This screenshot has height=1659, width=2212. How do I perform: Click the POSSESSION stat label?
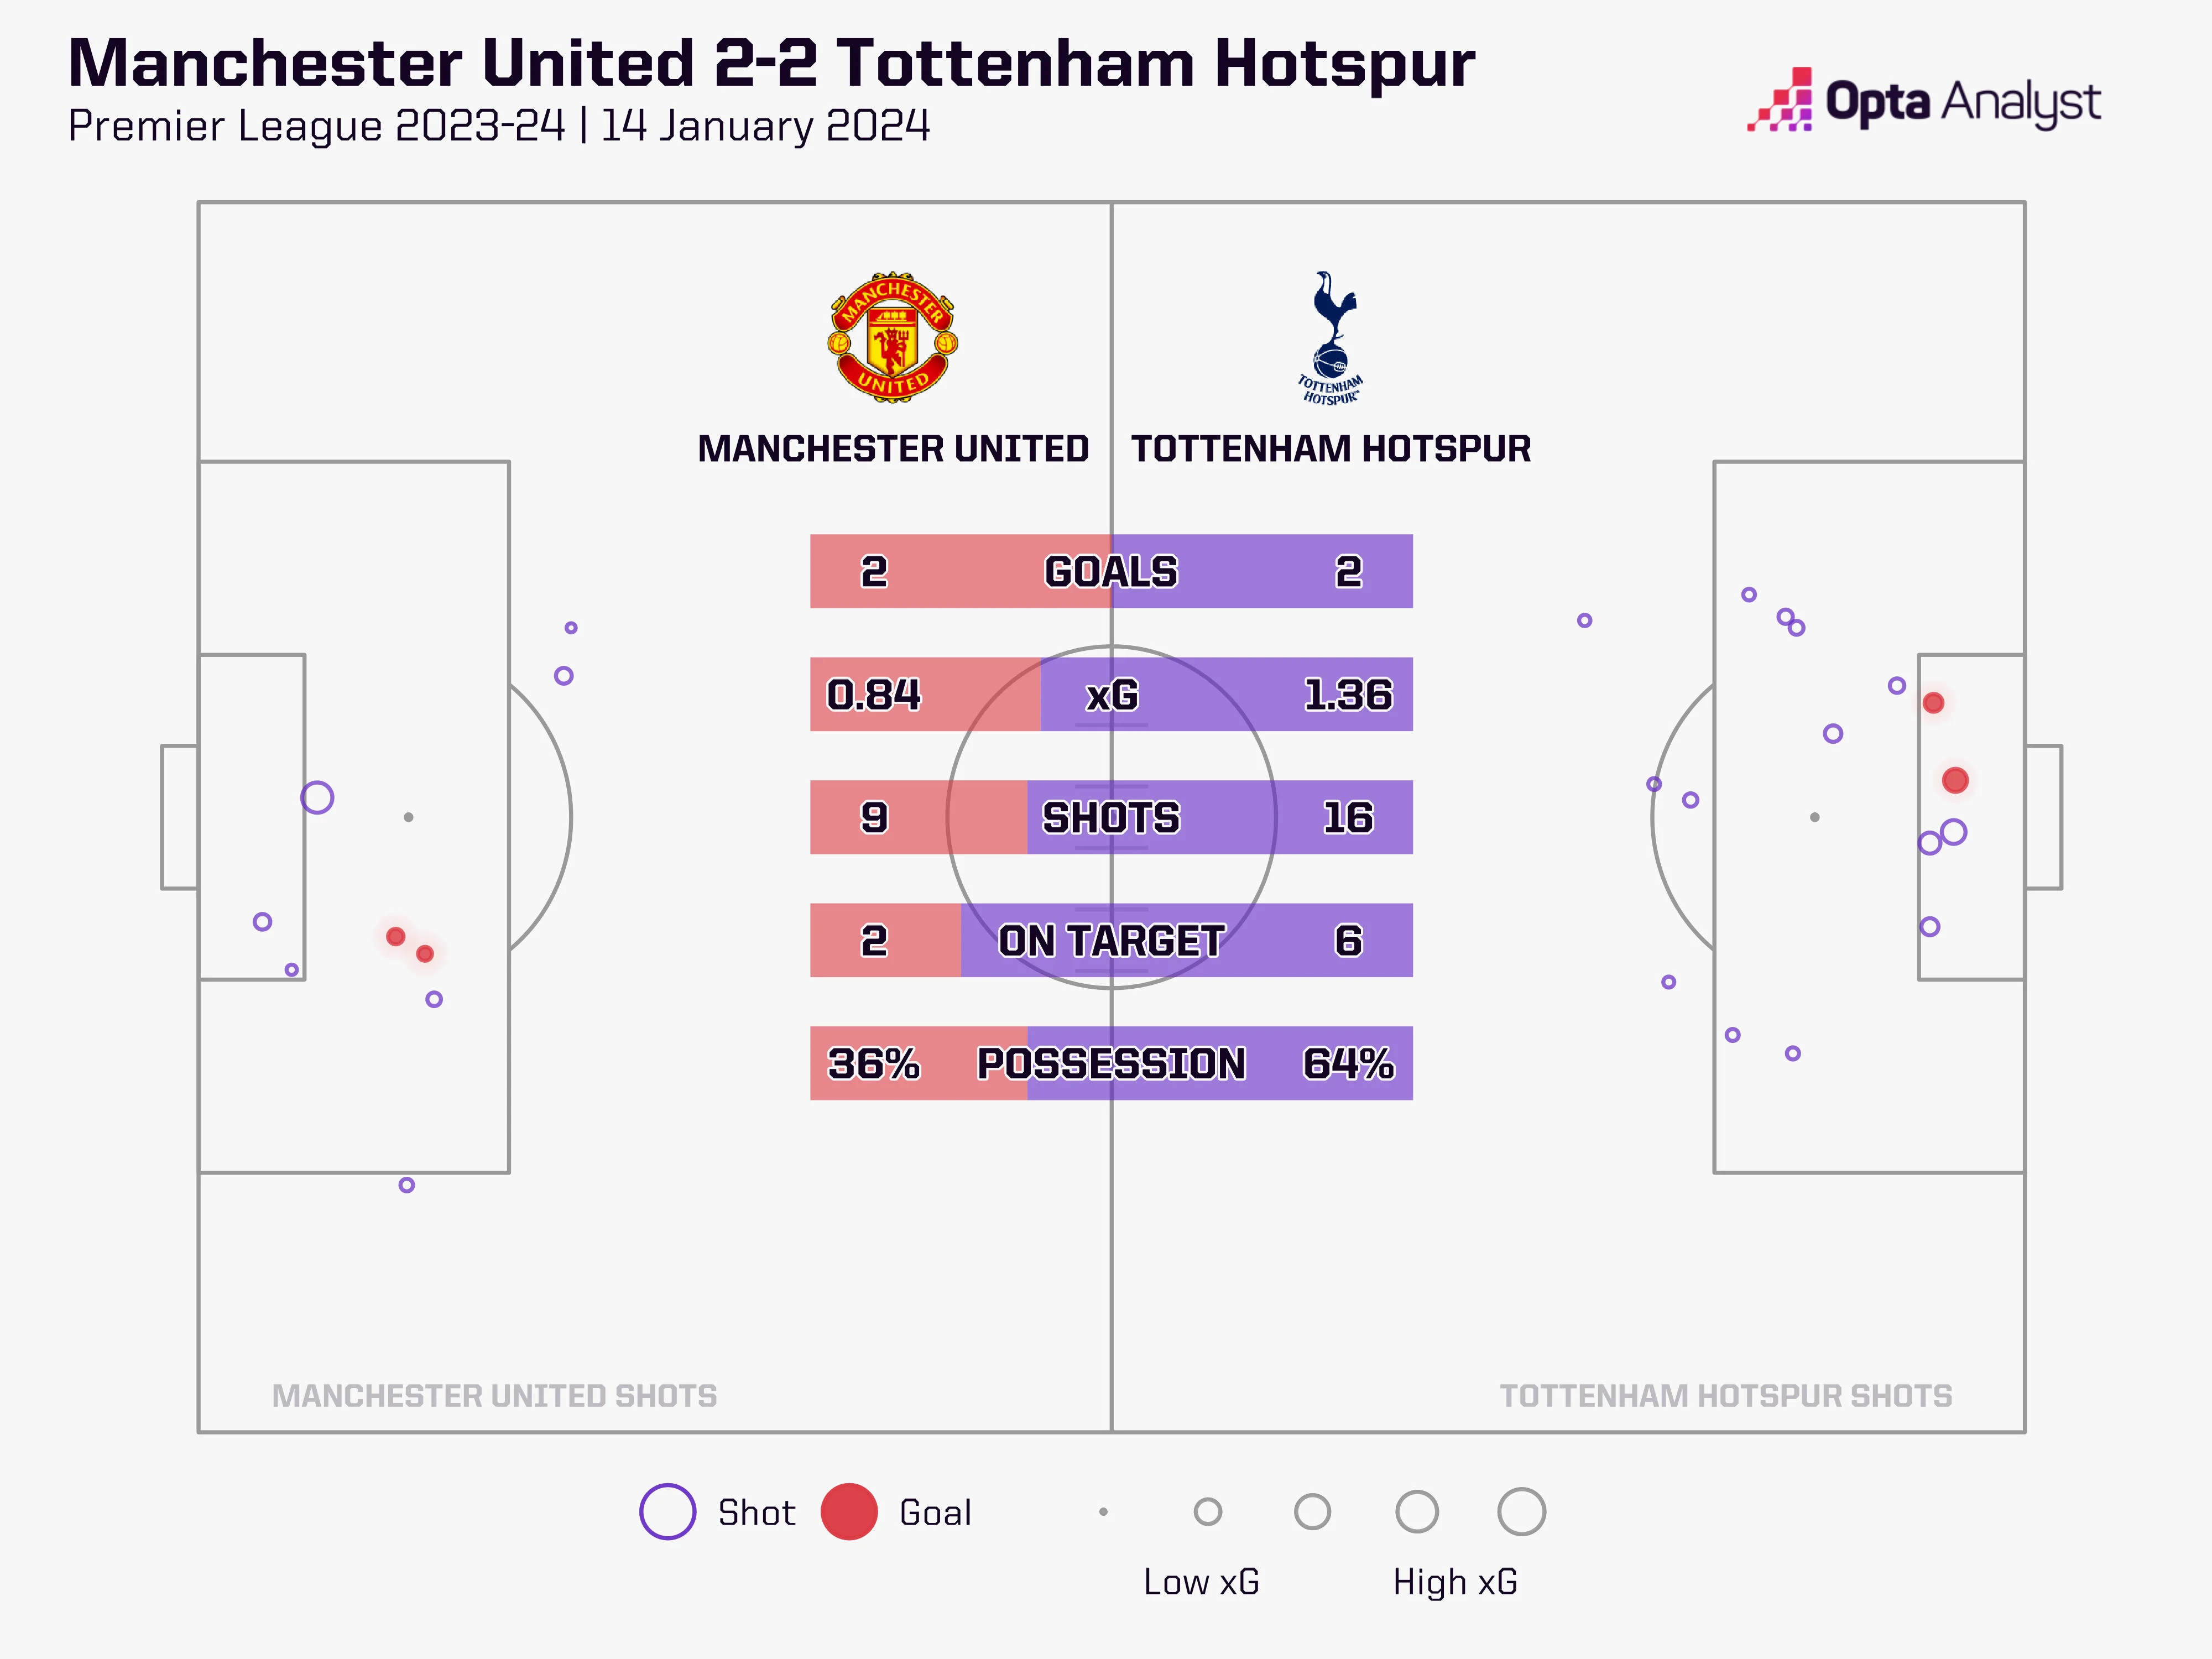click(1111, 1064)
